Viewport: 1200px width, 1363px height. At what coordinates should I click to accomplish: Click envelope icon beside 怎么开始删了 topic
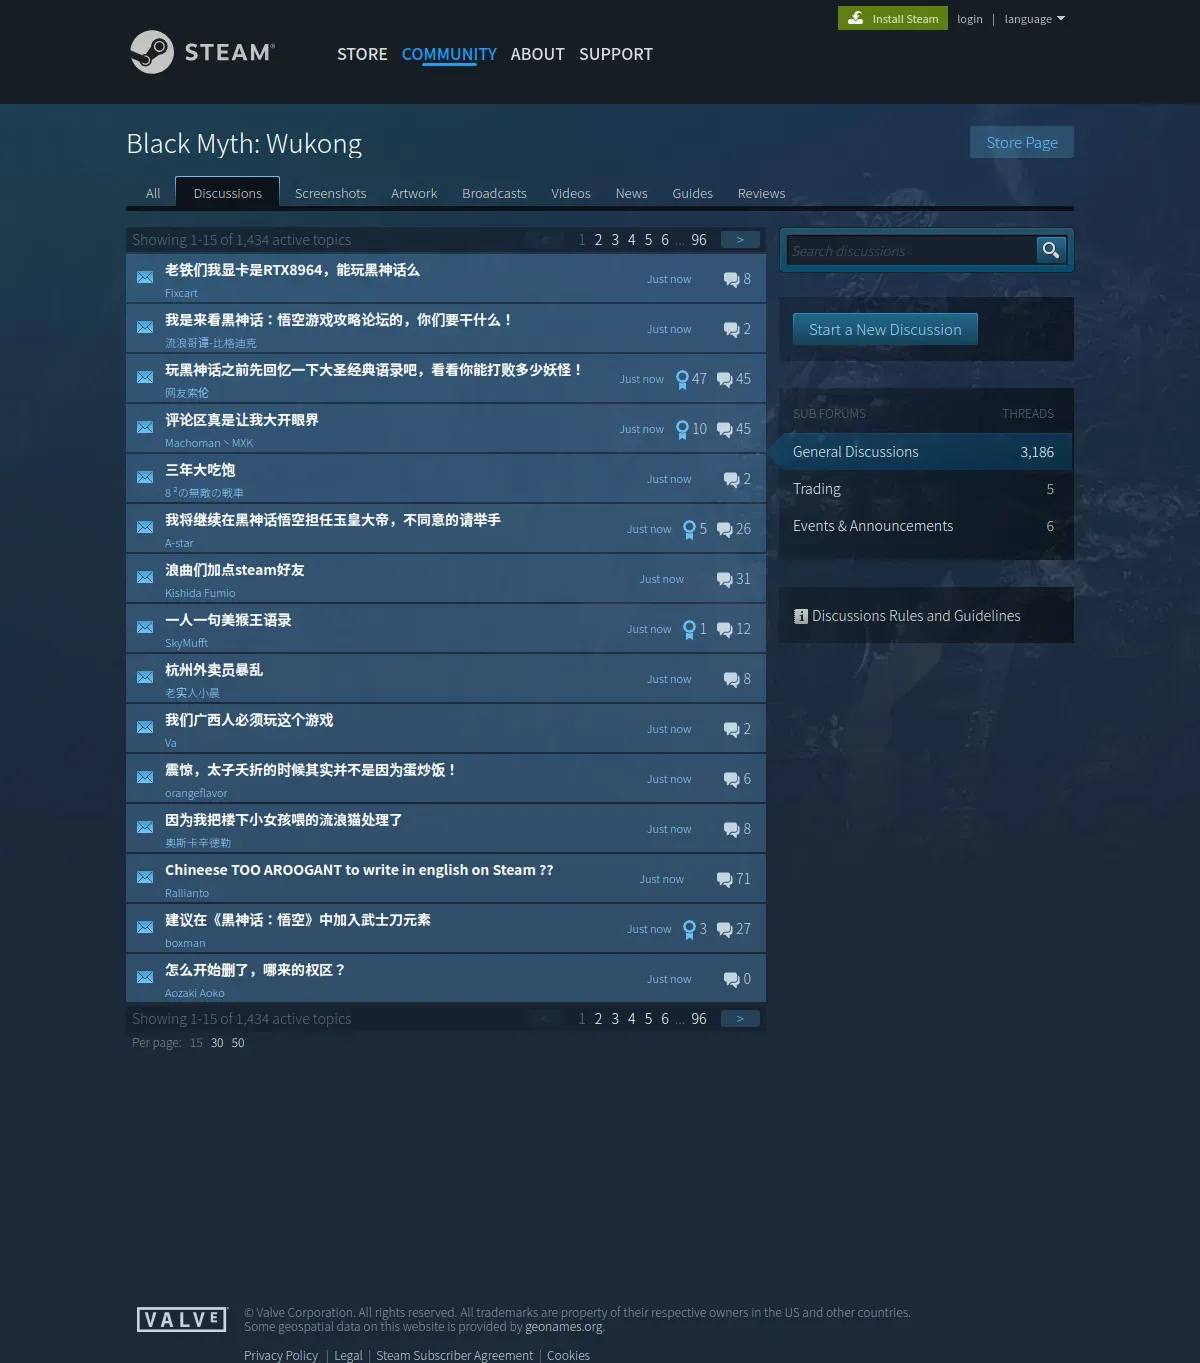[145, 977]
